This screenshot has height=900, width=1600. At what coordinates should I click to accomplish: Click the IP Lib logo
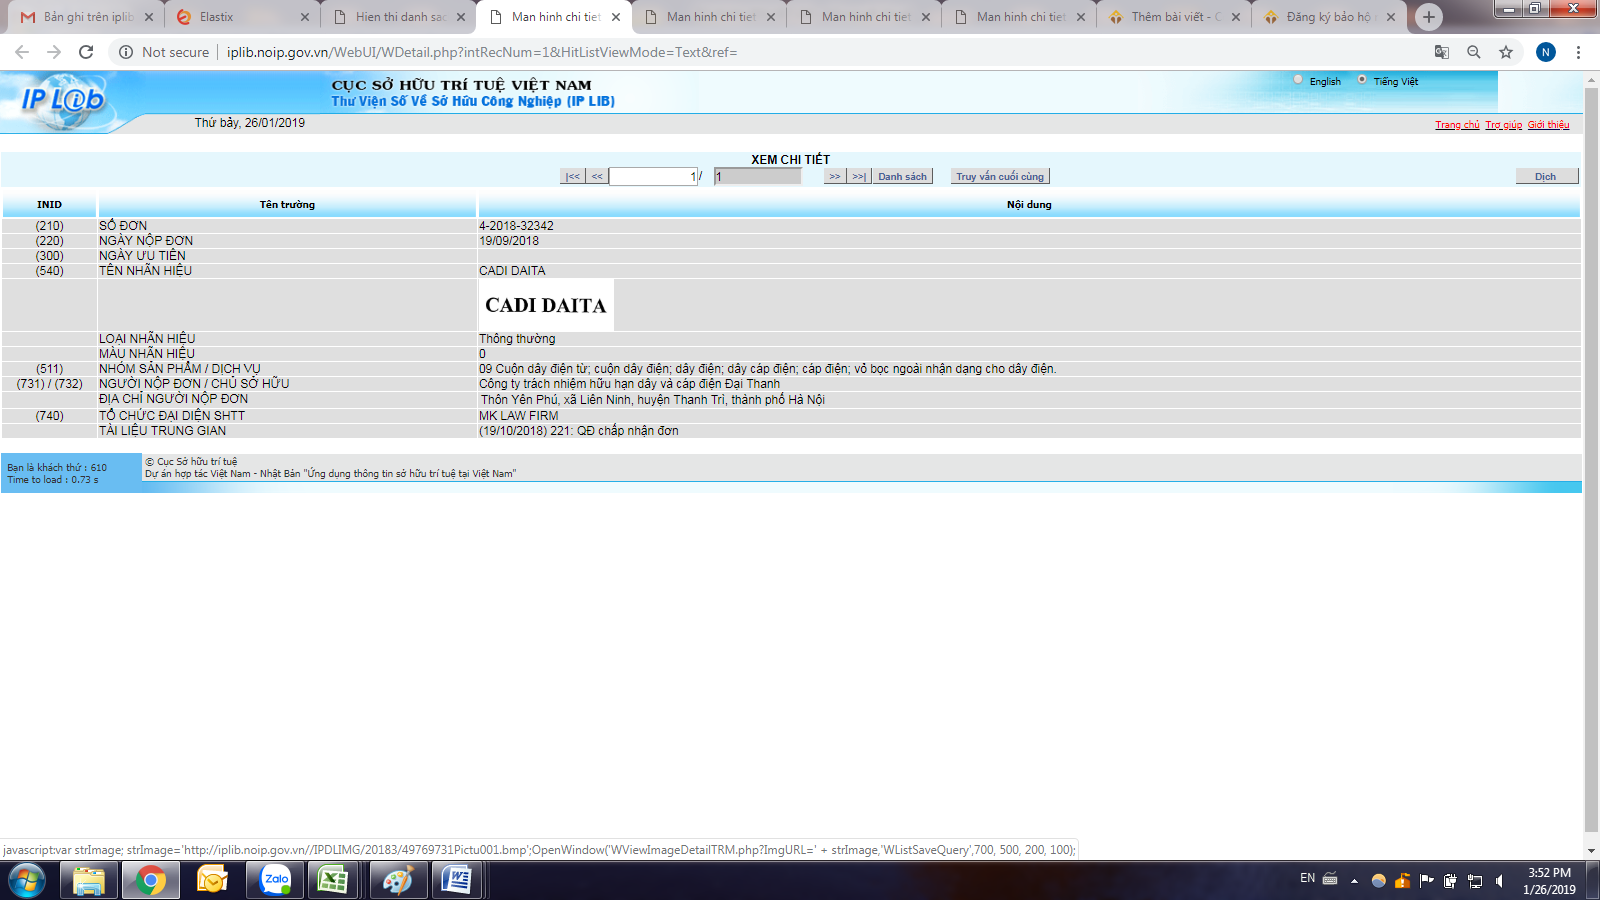pos(62,100)
